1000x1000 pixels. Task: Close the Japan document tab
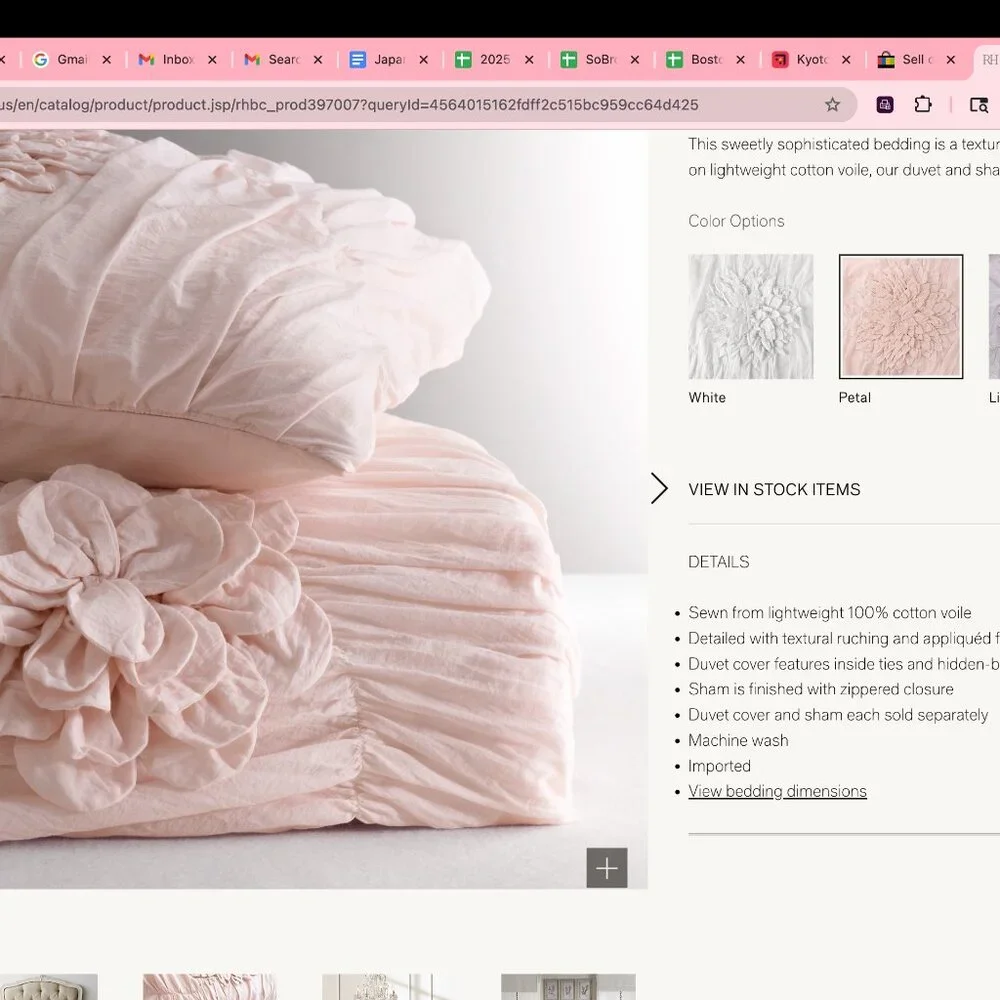(x=423, y=59)
